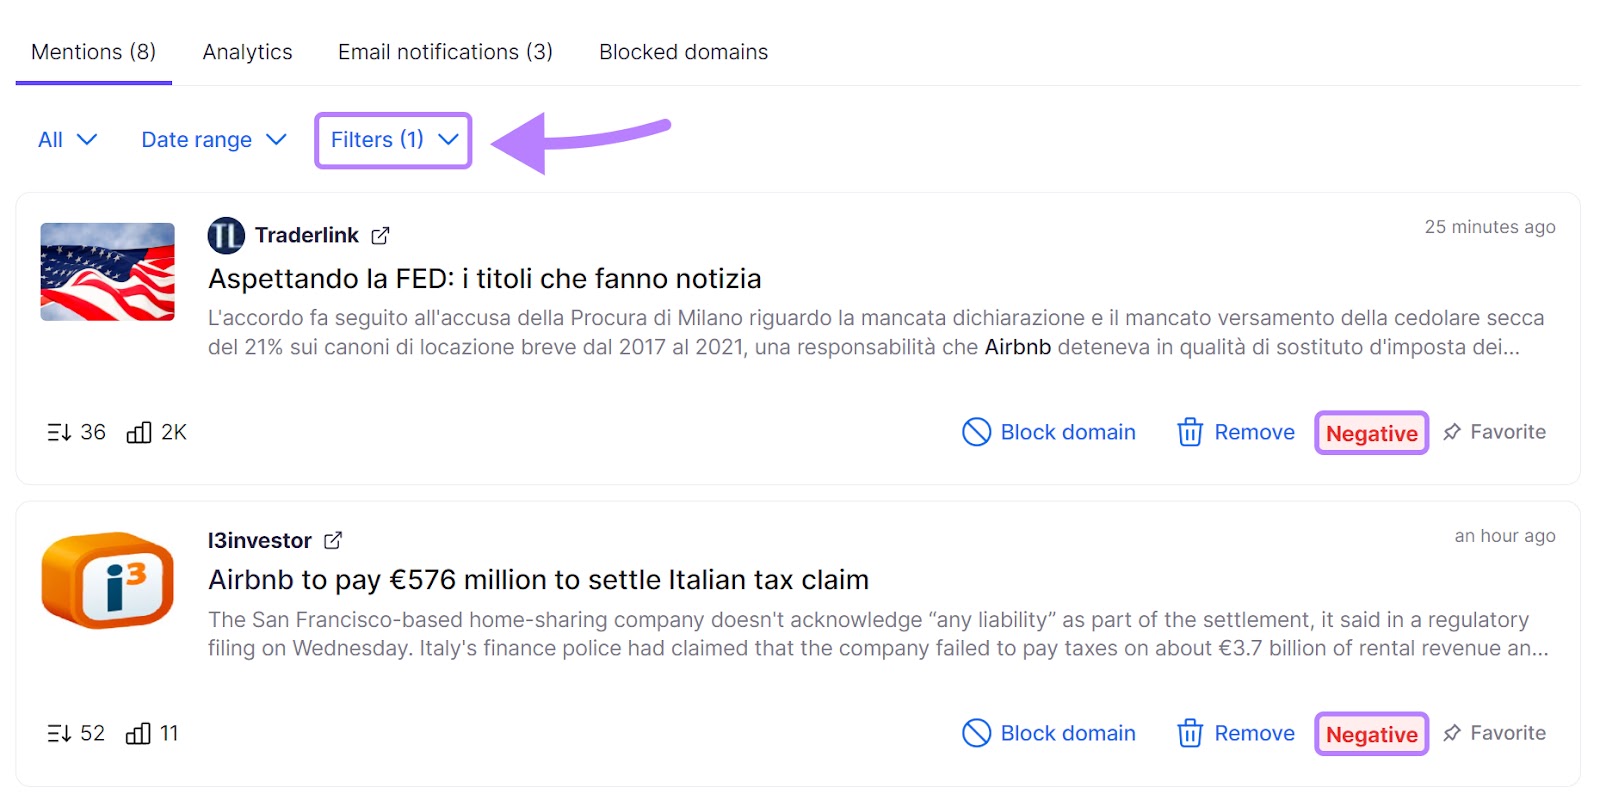Image resolution: width=1600 pixels, height=800 pixels.
Task: Click the block domain icon on the Traderlink mention
Action: point(977,432)
